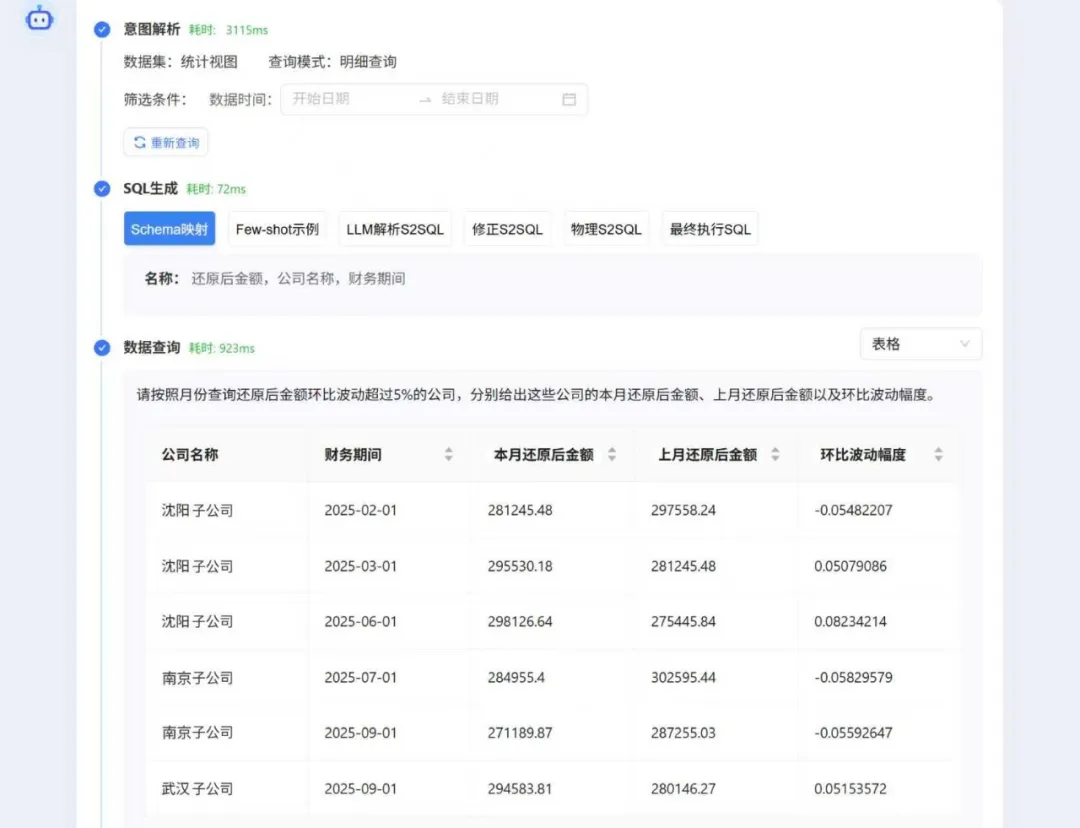1080x828 pixels.
Task: Switch to the 物理S2SQL tab
Action: point(606,228)
